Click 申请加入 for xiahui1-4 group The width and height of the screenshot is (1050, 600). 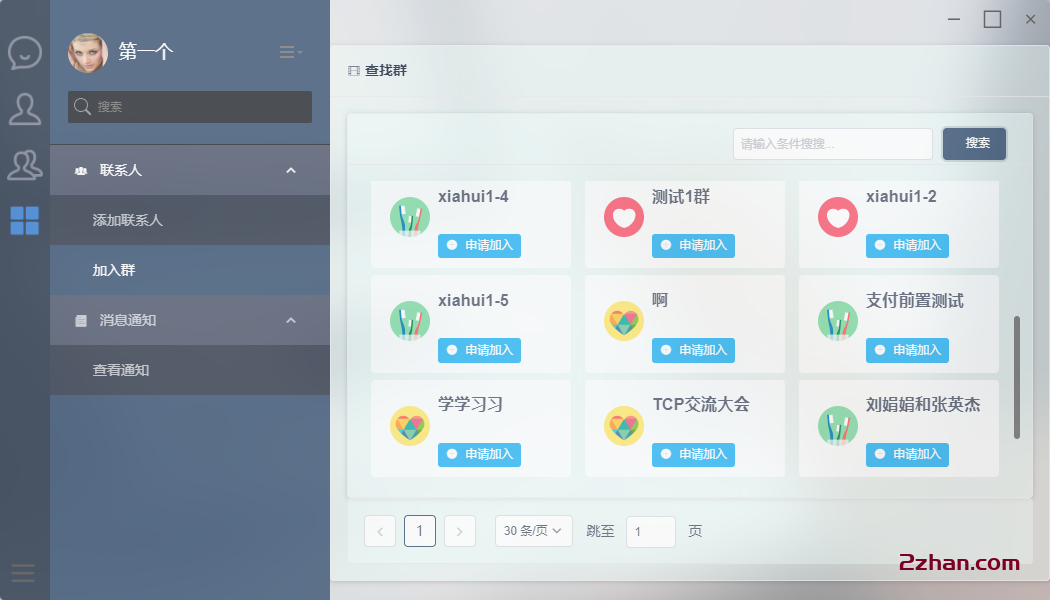479,245
